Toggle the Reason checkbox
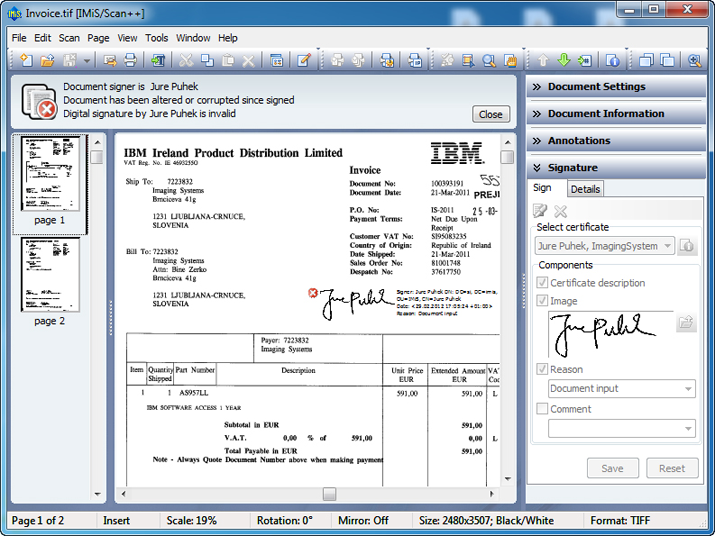 542,369
